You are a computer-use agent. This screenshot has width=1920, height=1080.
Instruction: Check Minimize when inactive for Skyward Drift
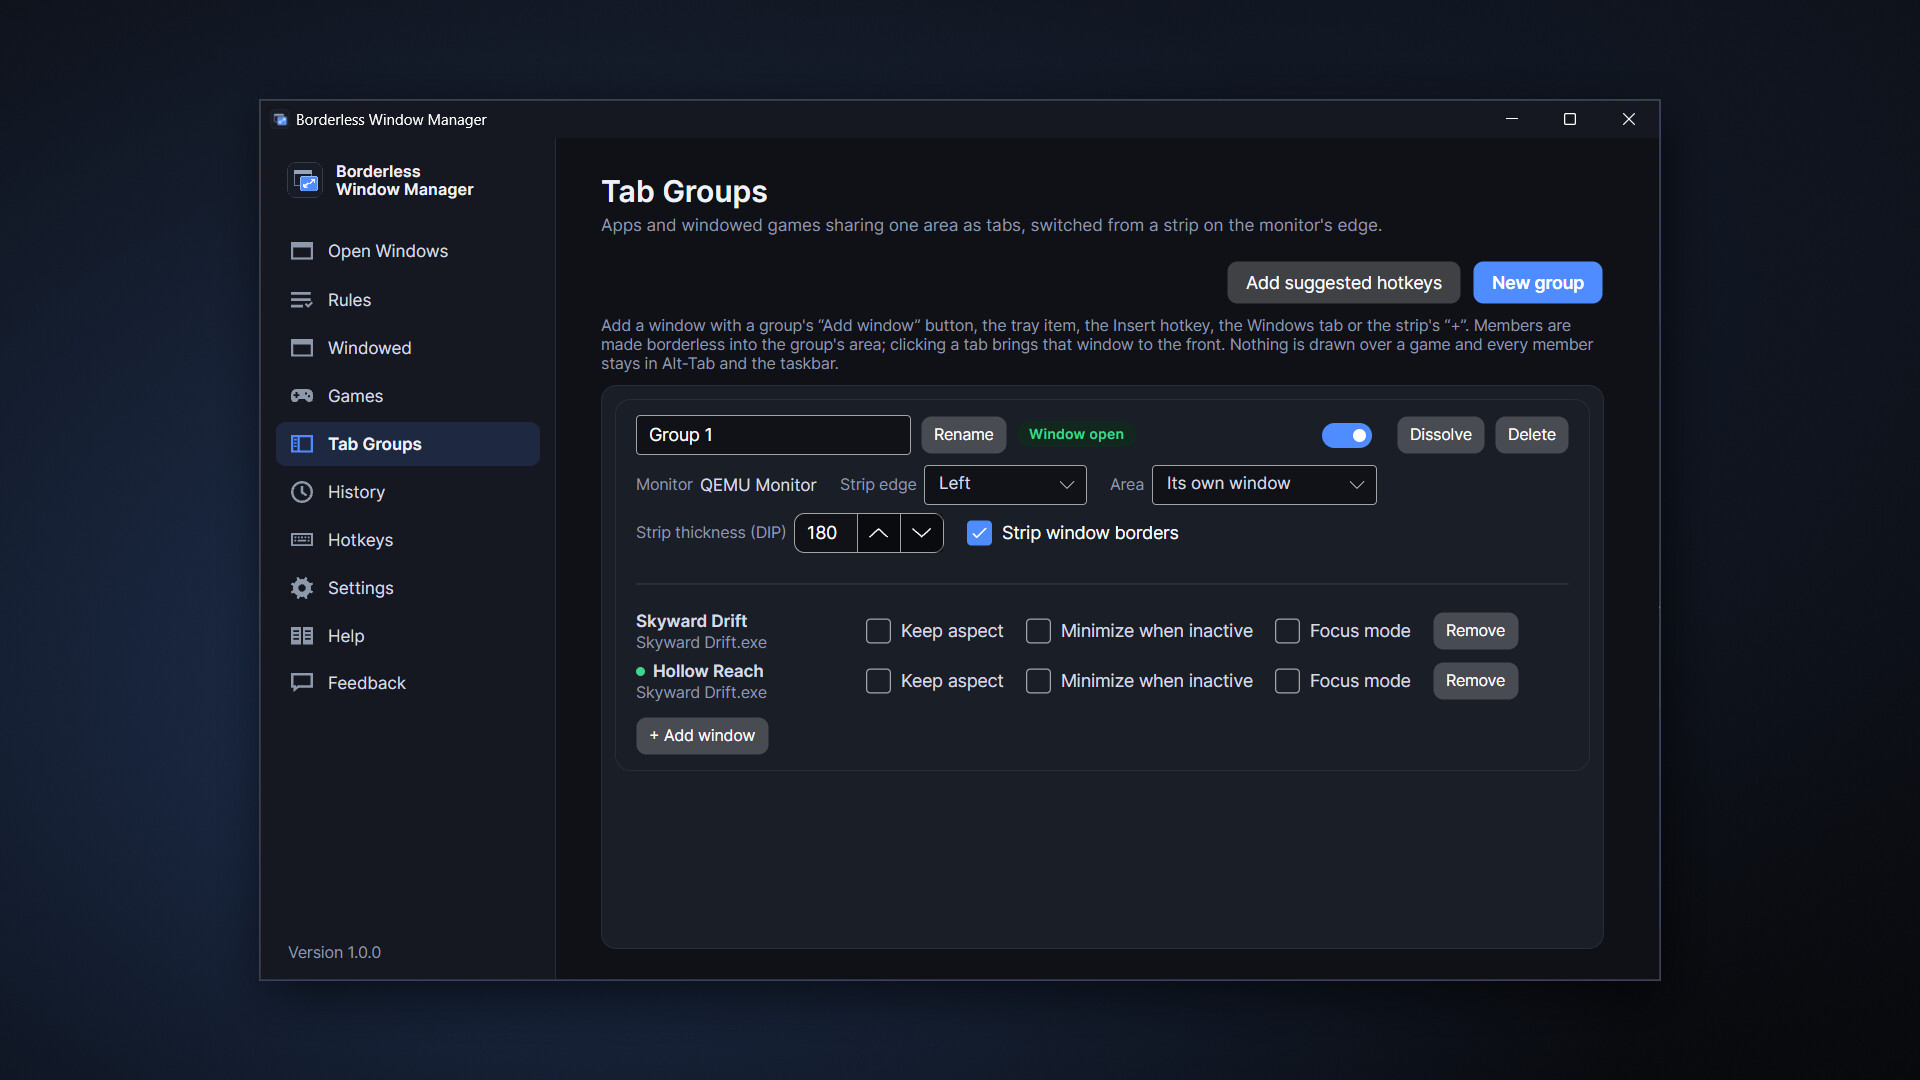[1038, 631]
